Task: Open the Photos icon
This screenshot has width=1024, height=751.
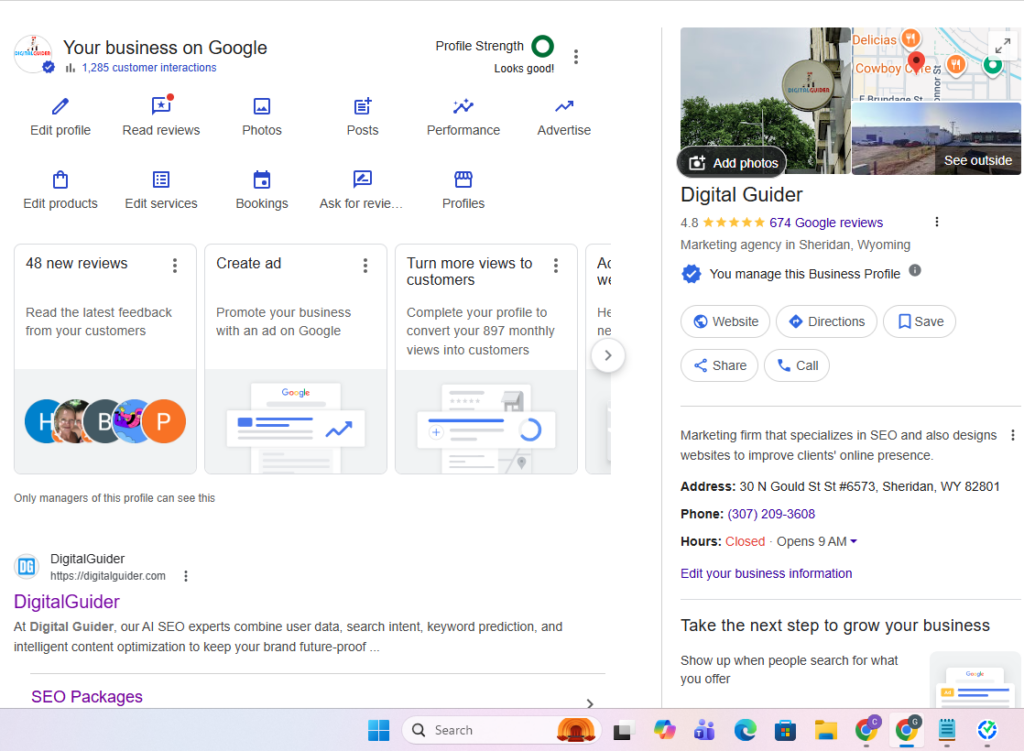Action: (x=262, y=106)
